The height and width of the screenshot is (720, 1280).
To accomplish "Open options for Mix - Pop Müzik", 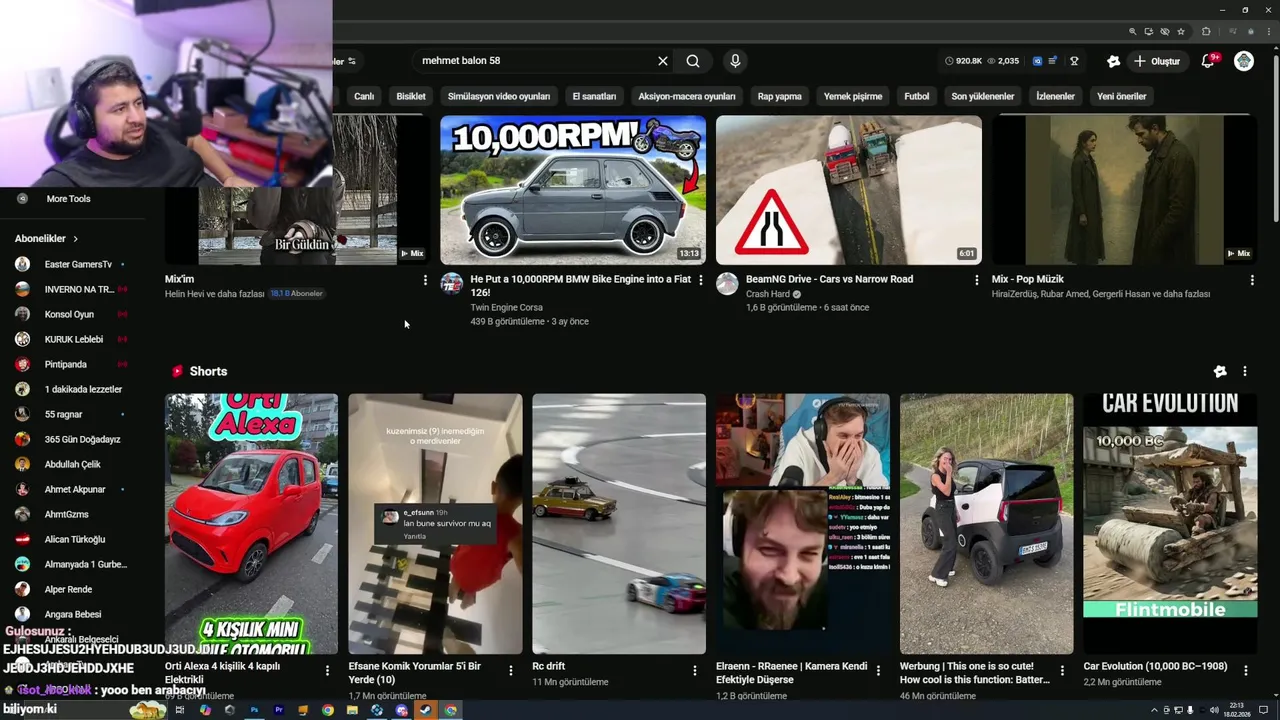I will pos(1252,280).
